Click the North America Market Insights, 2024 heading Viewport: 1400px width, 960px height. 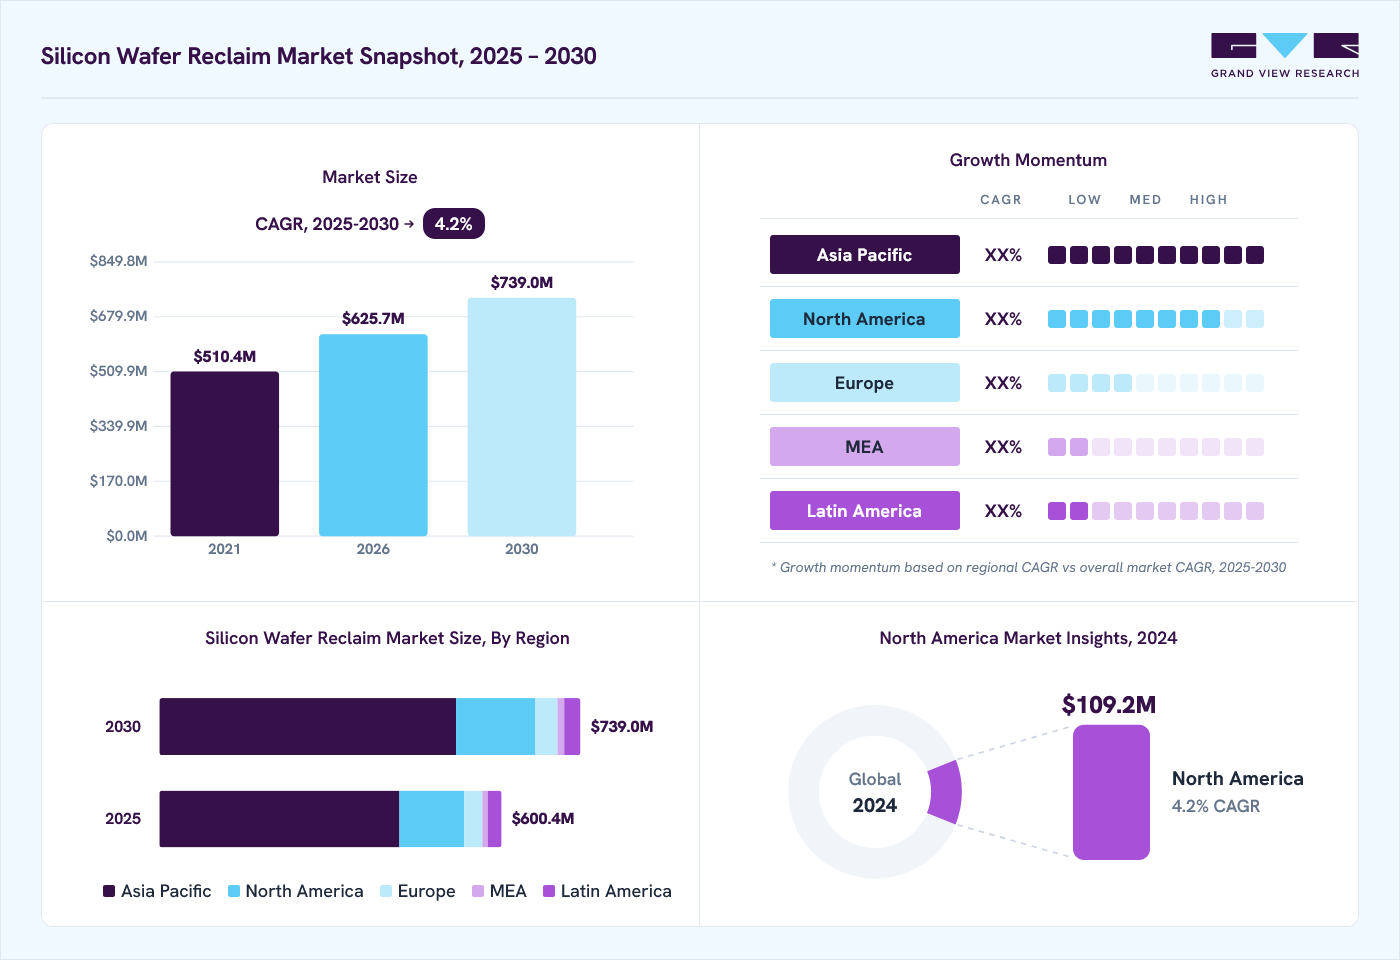click(x=1028, y=638)
